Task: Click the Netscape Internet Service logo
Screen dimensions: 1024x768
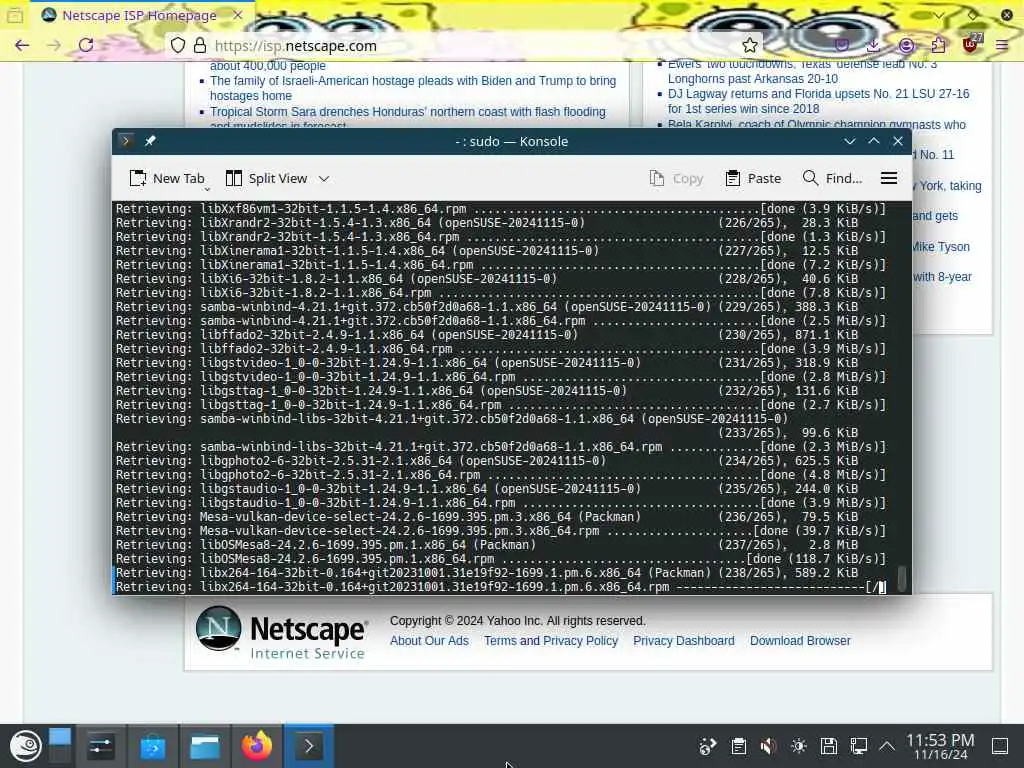Action: 281,632
